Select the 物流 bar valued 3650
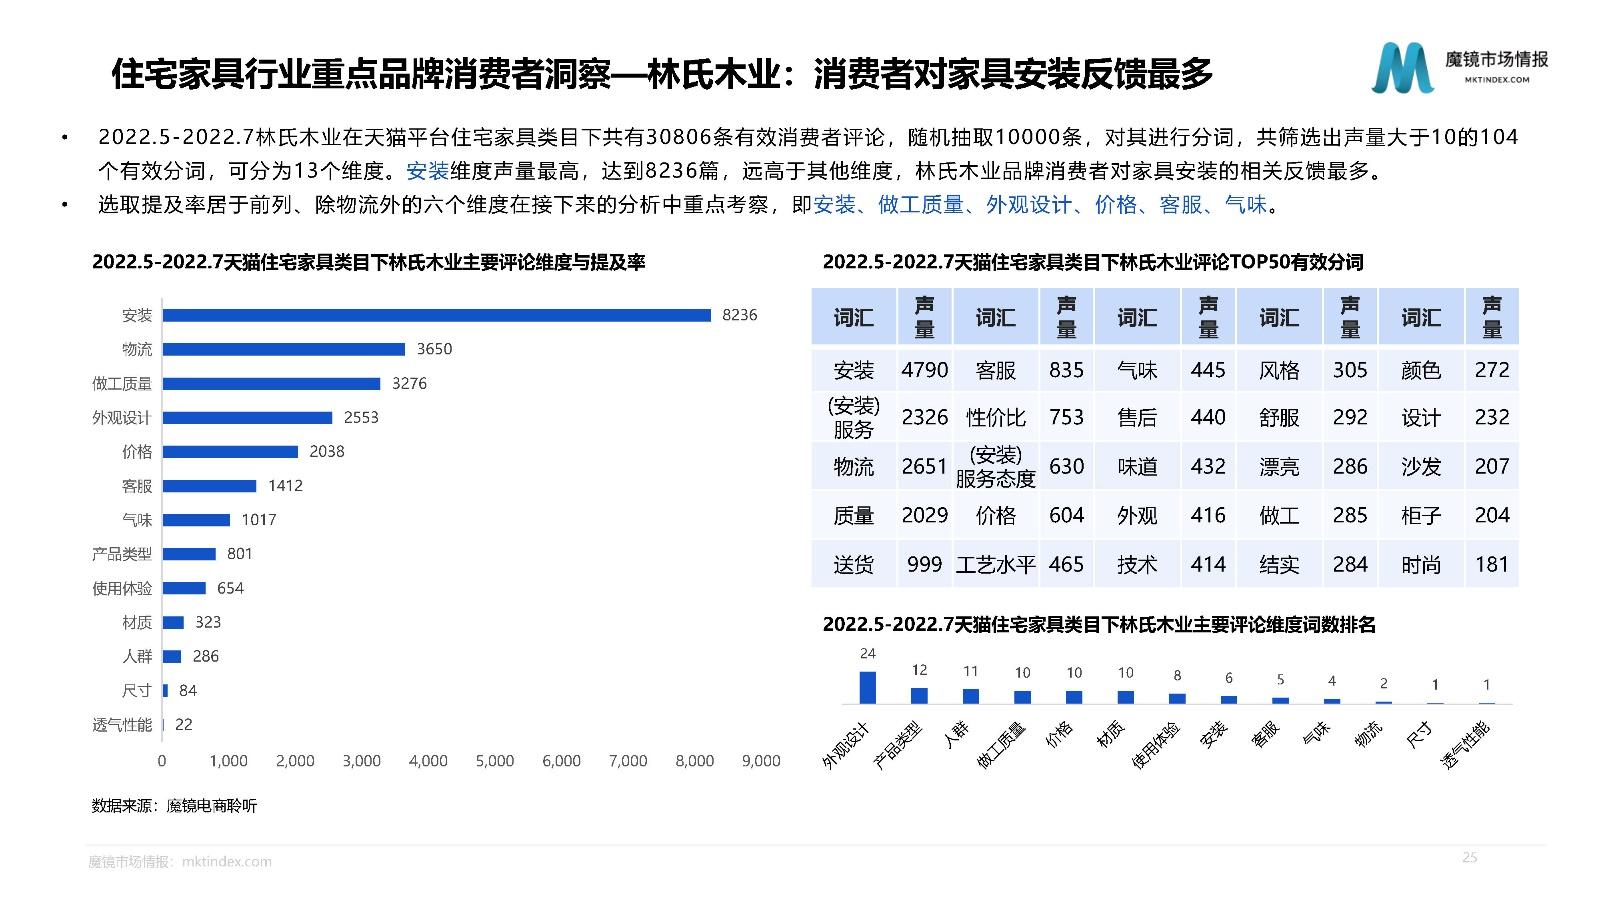This screenshot has height=900, width=1600. click(284, 349)
